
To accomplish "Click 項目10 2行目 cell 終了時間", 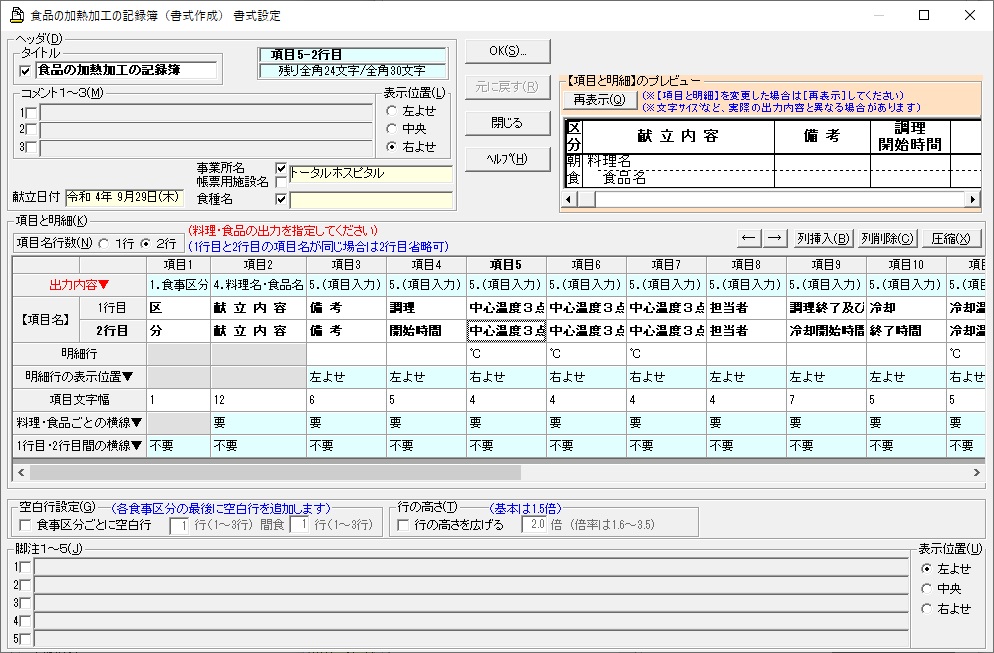I will [906, 331].
